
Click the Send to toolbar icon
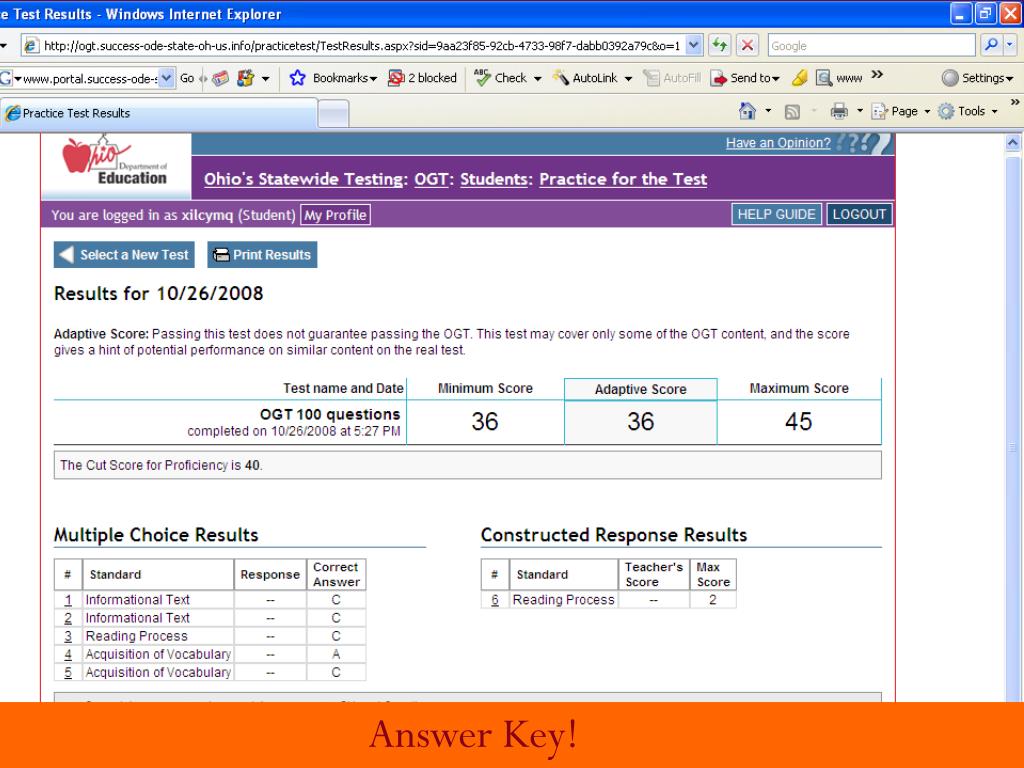point(718,78)
